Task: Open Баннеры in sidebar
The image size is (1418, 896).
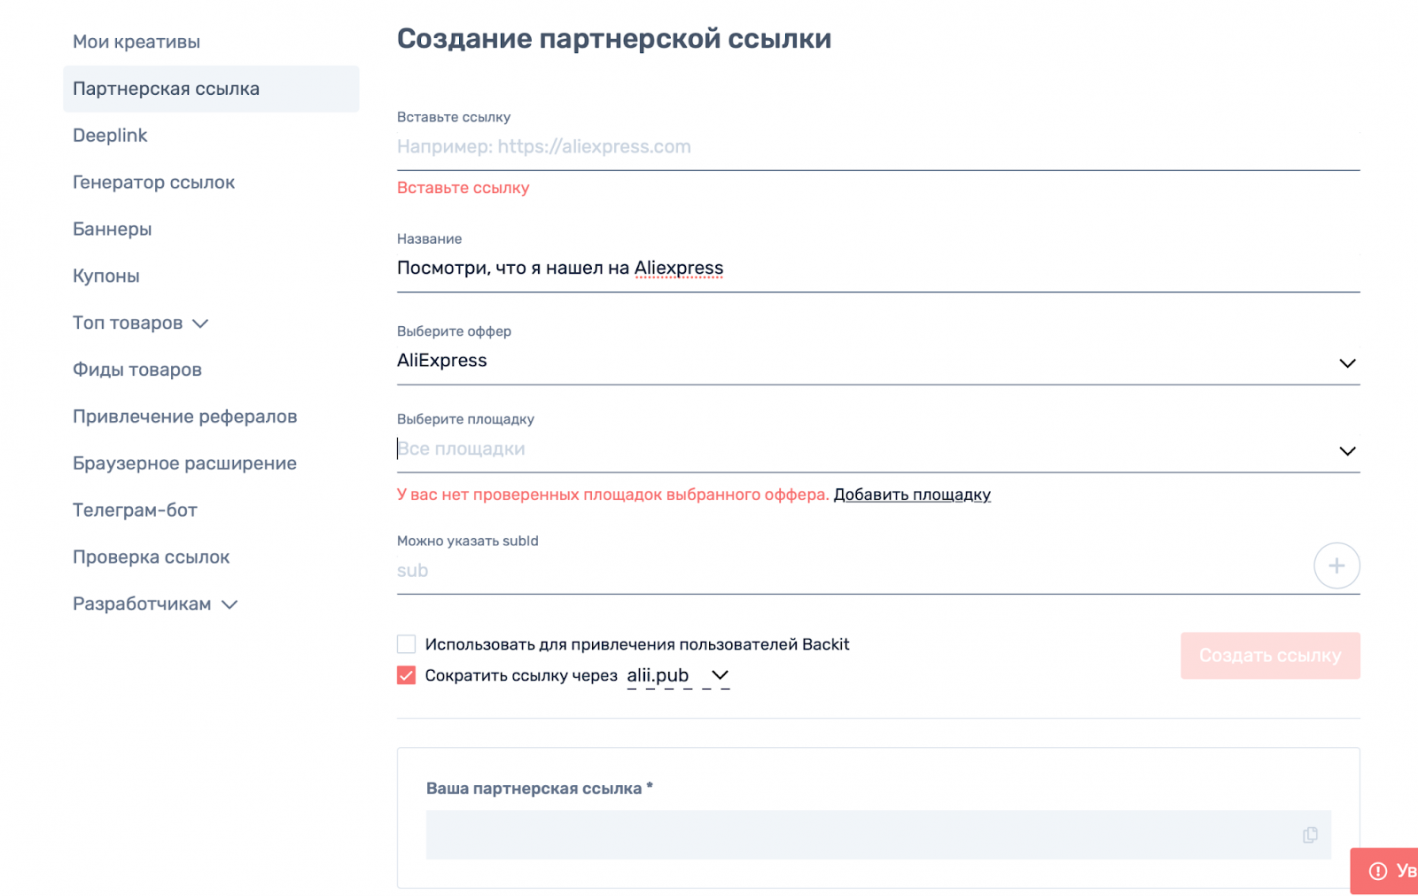Action: pyautogui.click(x=112, y=229)
